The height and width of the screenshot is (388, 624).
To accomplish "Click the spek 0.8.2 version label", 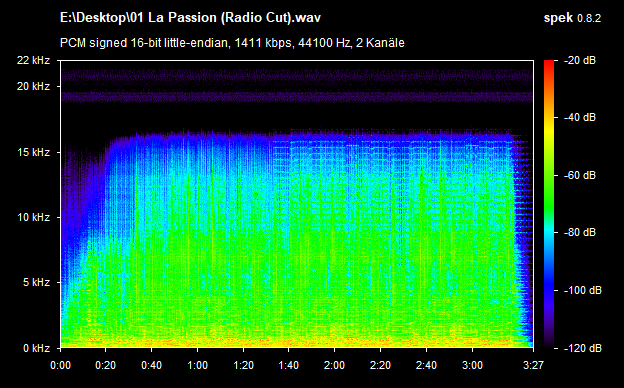I will pyautogui.click(x=572, y=18).
